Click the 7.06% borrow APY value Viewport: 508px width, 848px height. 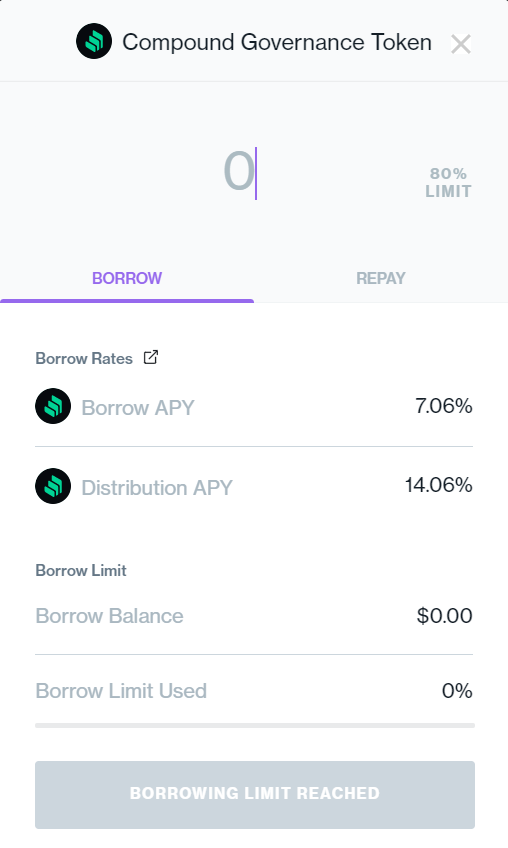(x=444, y=406)
